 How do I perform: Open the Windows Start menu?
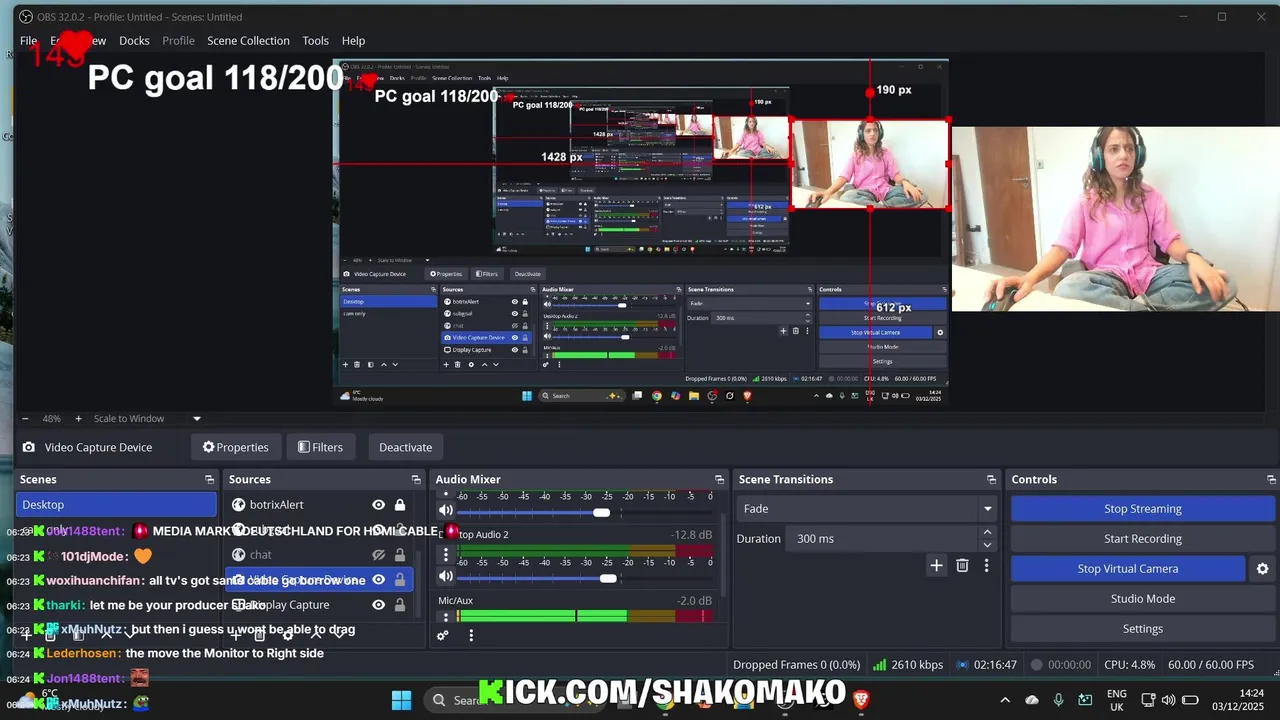click(401, 700)
